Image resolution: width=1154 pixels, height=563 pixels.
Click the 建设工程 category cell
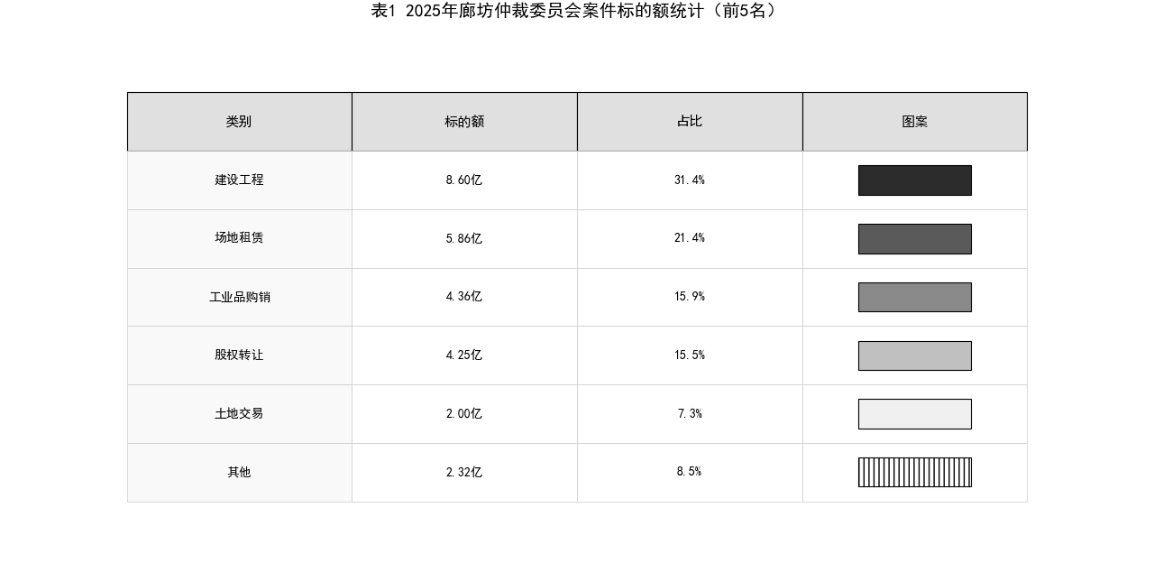click(239, 180)
